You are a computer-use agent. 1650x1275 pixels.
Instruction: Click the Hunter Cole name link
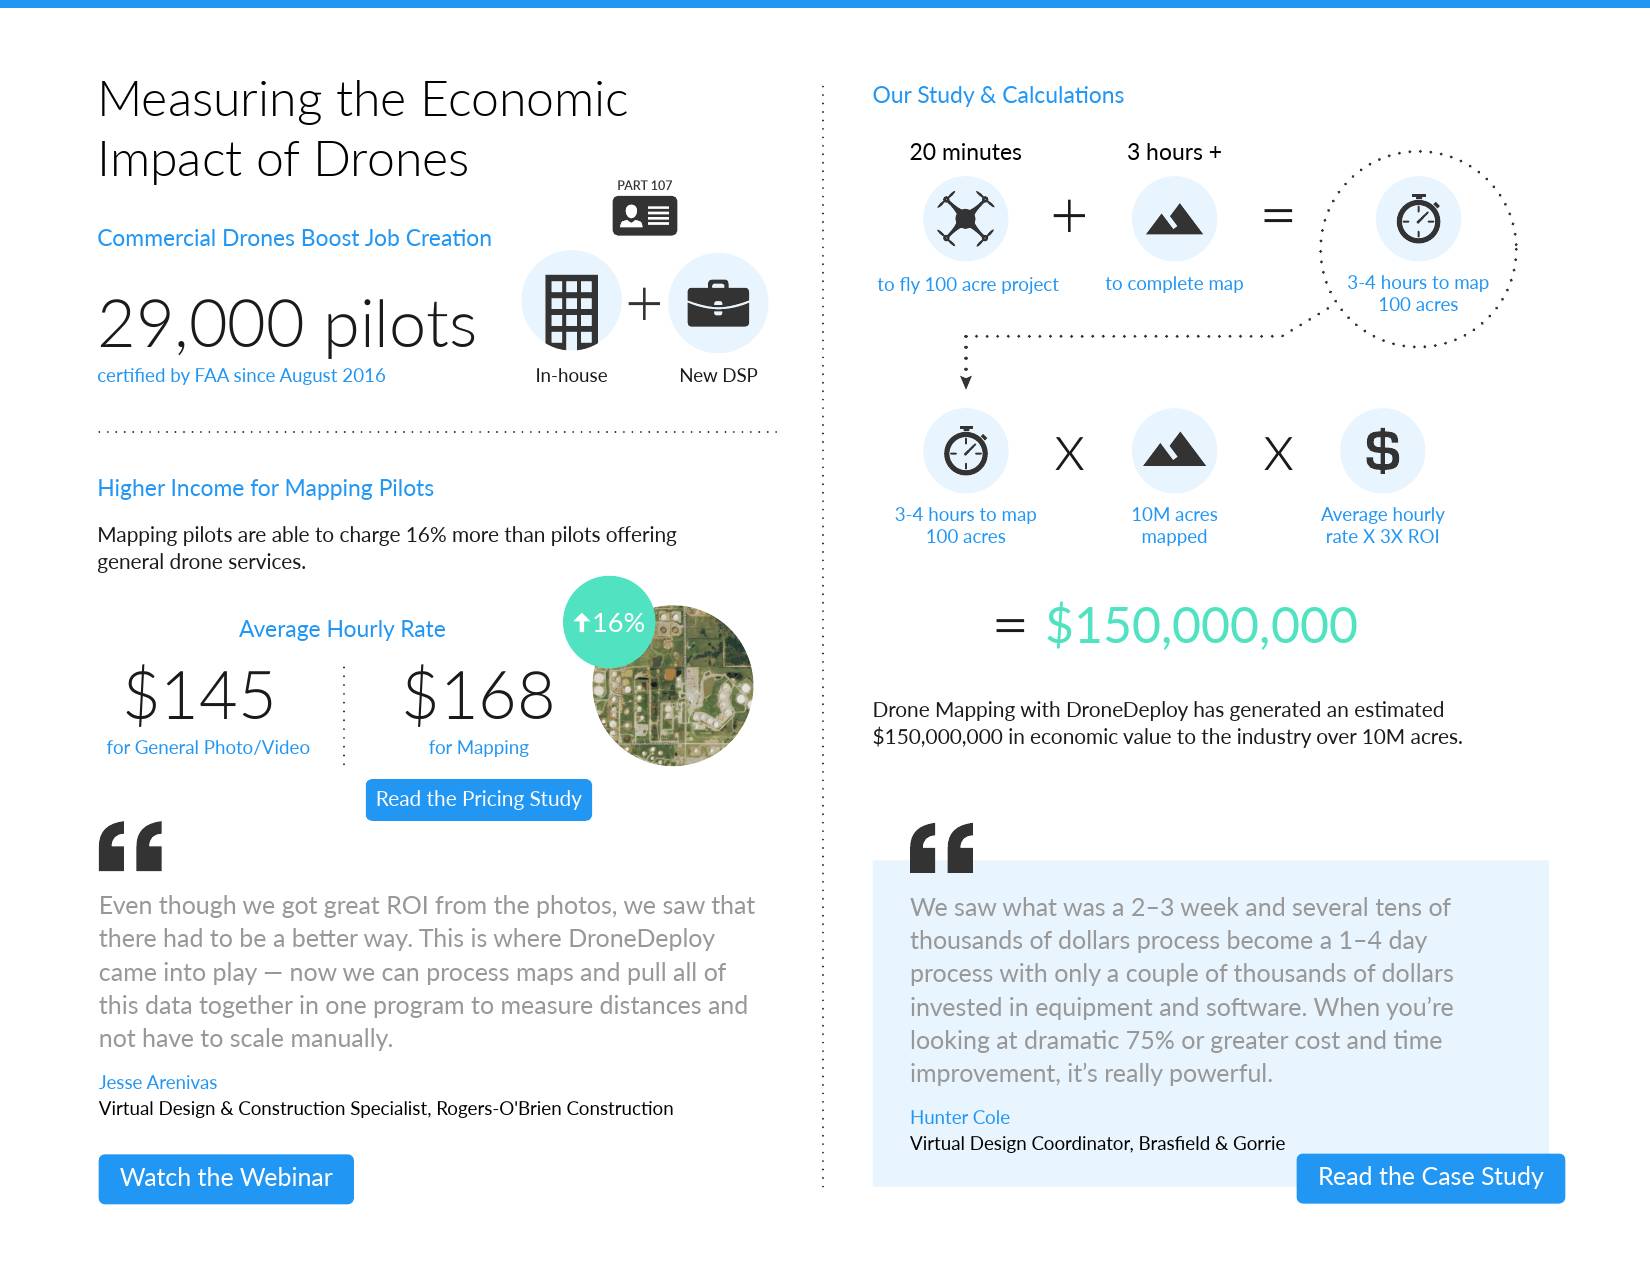[960, 1117]
